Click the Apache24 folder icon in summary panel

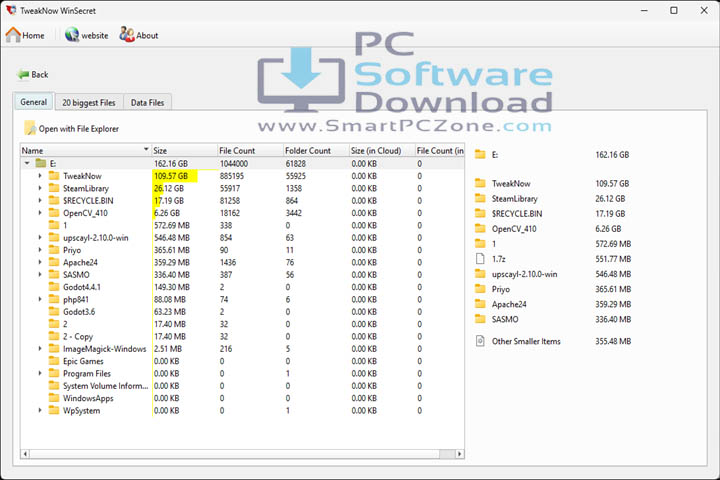click(480, 304)
